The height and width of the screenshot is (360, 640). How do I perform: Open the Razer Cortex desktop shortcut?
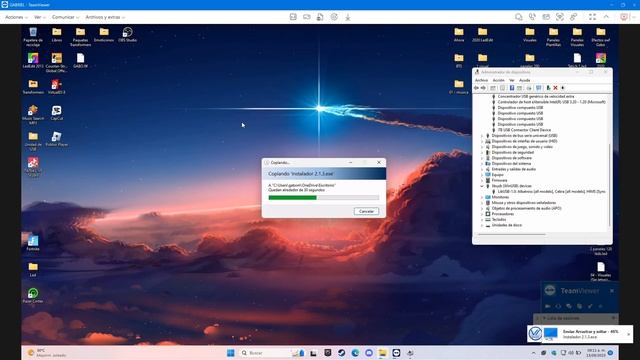(33, 295)
